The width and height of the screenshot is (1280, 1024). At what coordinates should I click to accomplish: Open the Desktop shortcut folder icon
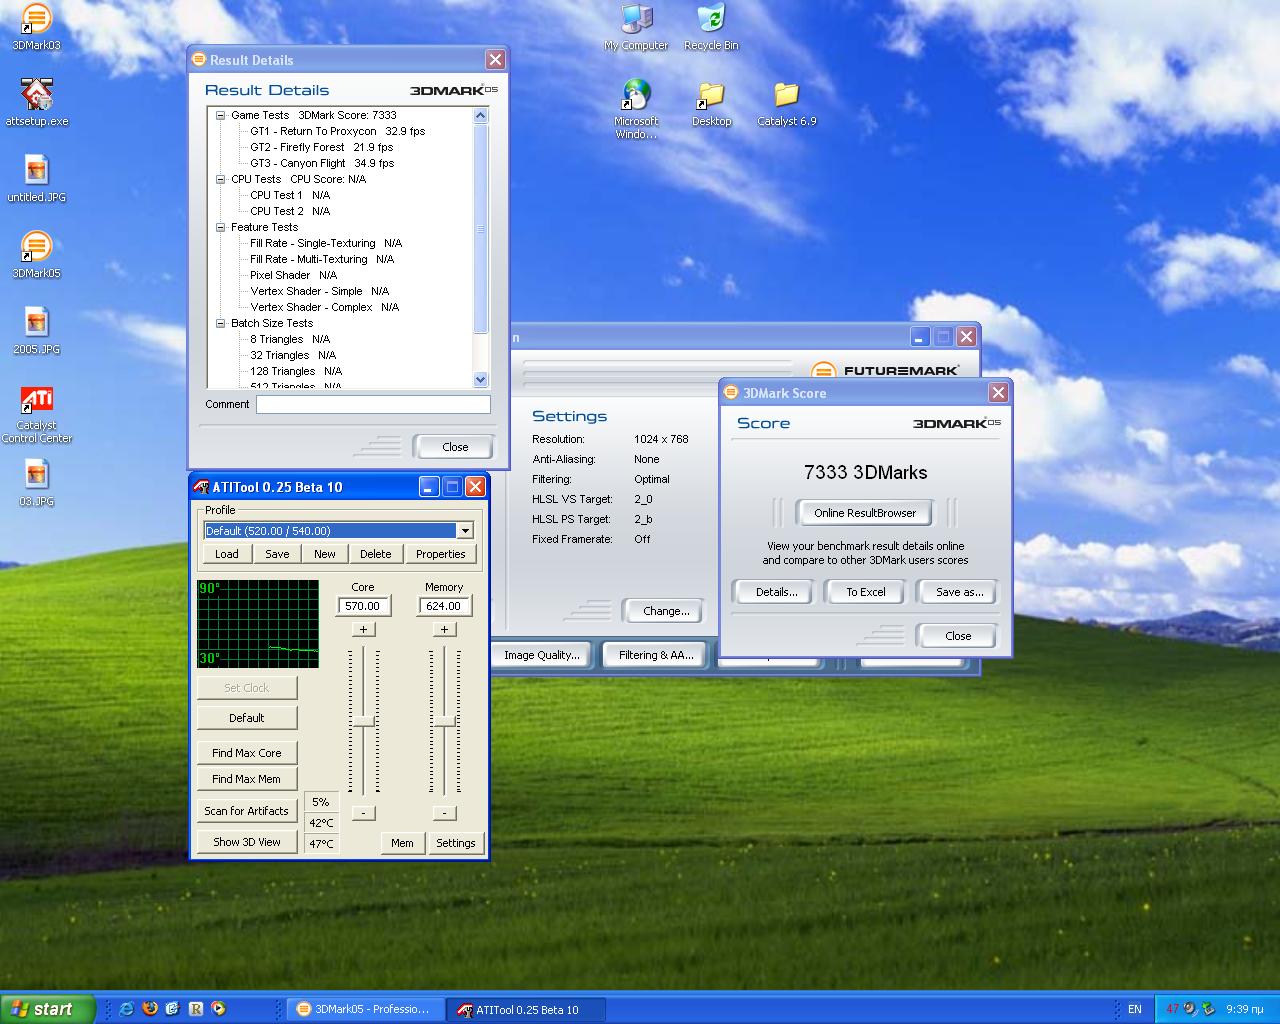click(x=711, y=103)
